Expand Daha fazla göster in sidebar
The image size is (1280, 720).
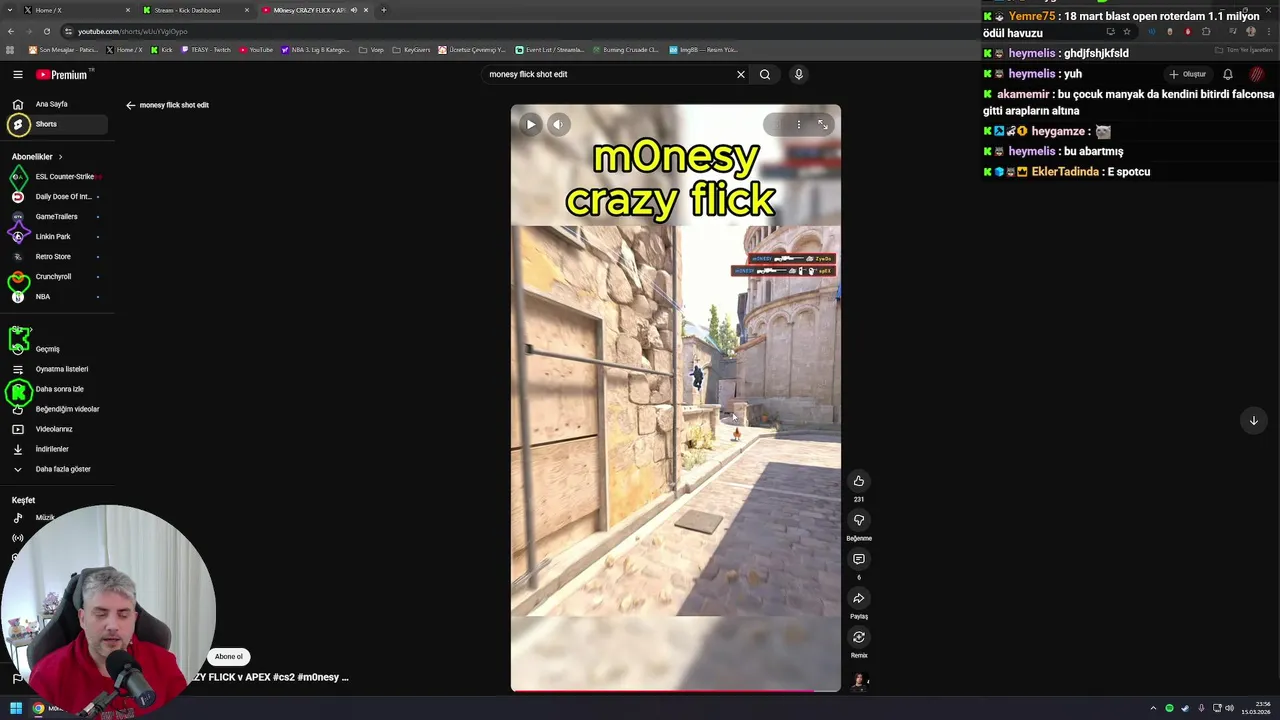pyautogui.click(x=55, y=469)
